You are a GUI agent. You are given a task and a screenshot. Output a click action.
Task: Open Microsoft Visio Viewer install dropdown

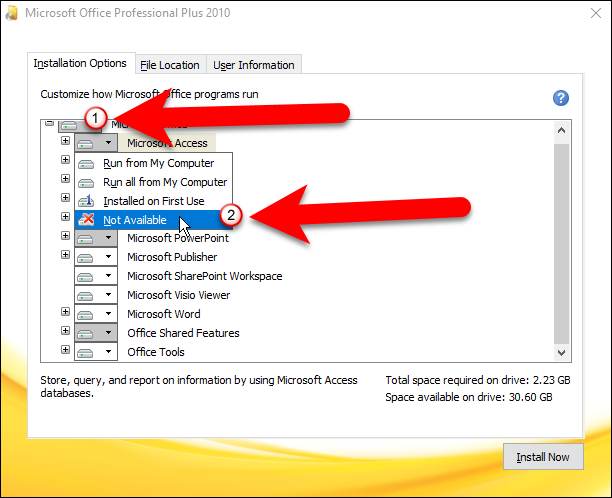[x=109, y=295]
